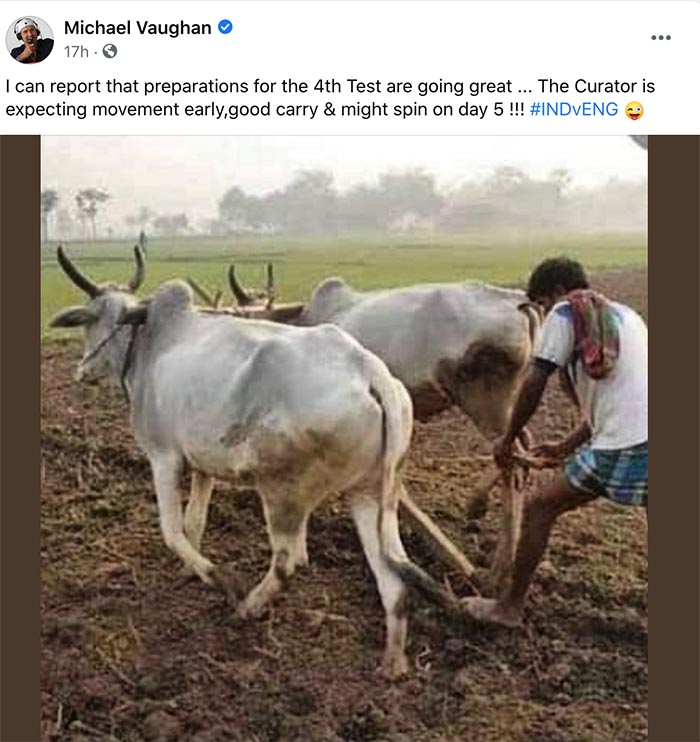This screenshot has height=742, width=700.
Task: Click the checkered lungi worn by the farmer
Action: tap(608, 473)
